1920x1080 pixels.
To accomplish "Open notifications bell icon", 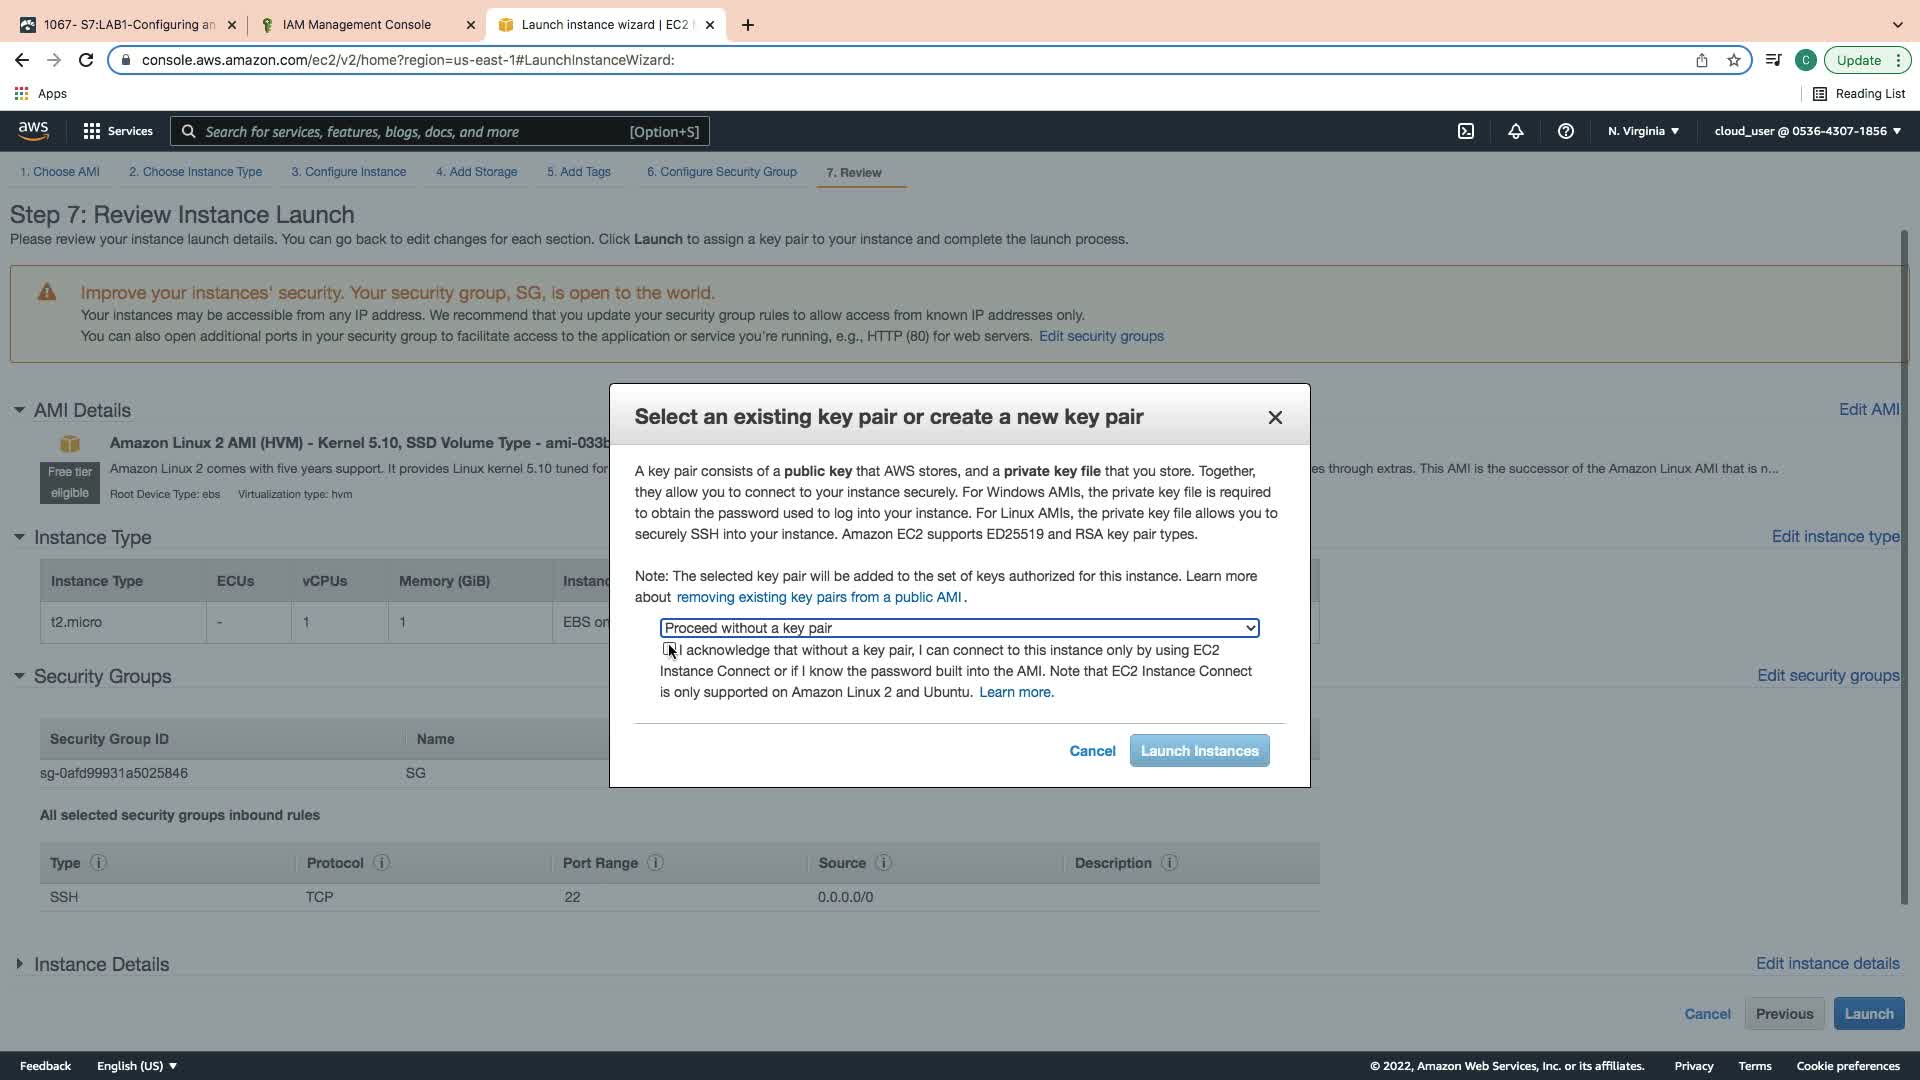I will (x=1515, y=131).
